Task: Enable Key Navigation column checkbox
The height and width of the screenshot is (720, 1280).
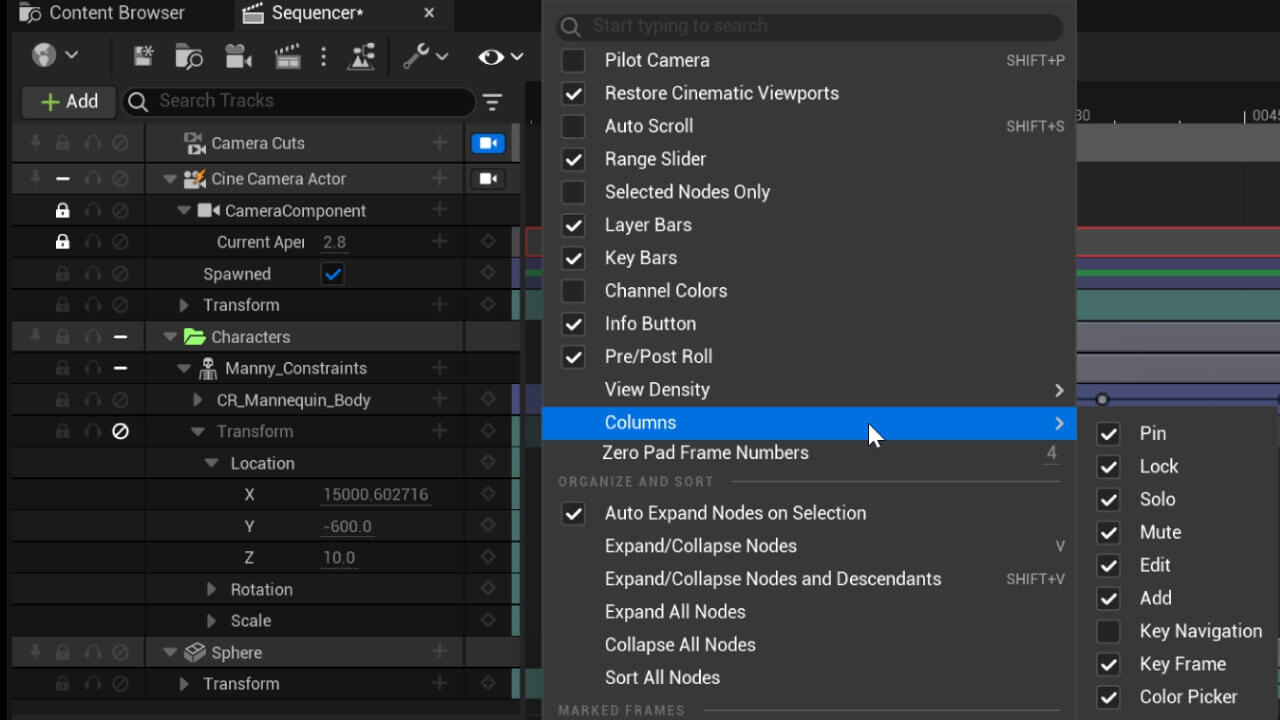Action: click(x=1108, y=631)
